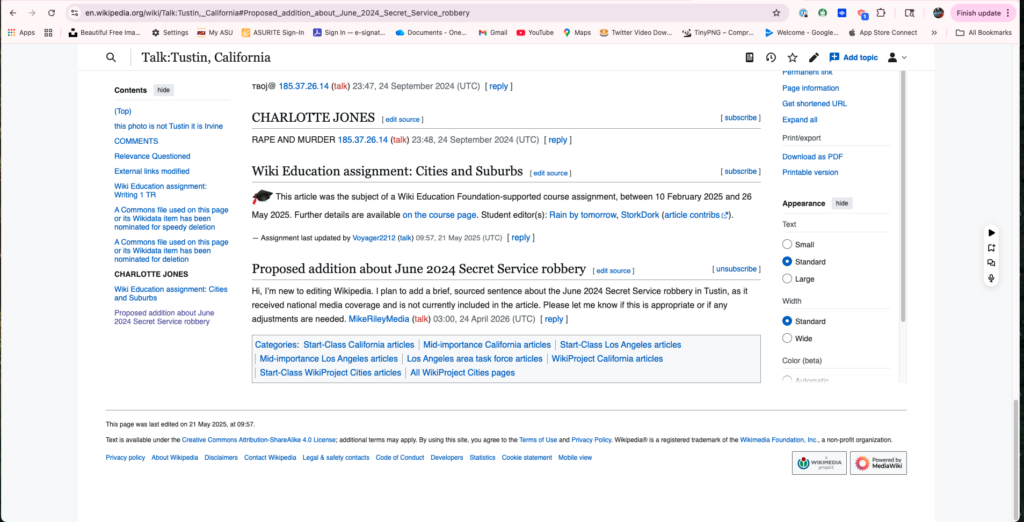Open the course page link
Image resolution: width=1024 pixels, height=522 pixels.
[x=440, y=214]
